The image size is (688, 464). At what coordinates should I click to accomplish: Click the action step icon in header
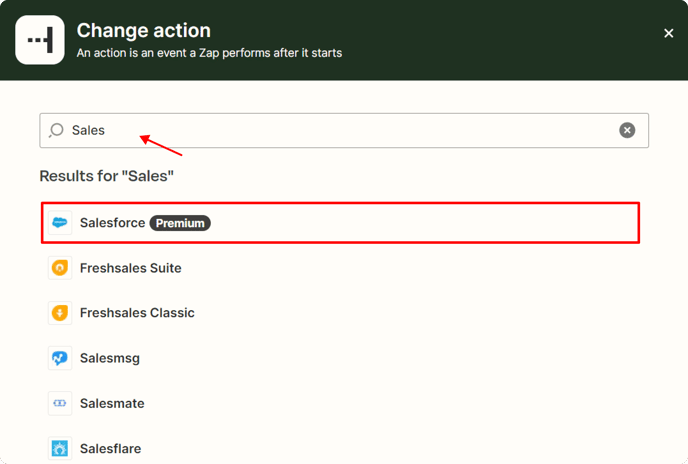click(40, 40)
